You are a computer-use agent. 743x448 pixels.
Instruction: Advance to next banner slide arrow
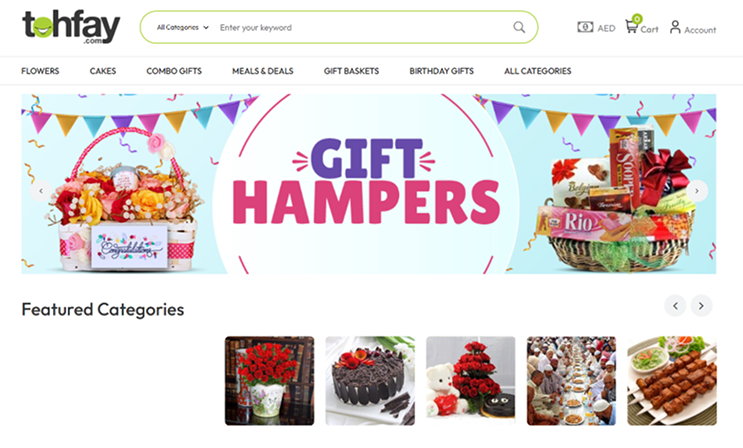[x=697, y=191]
